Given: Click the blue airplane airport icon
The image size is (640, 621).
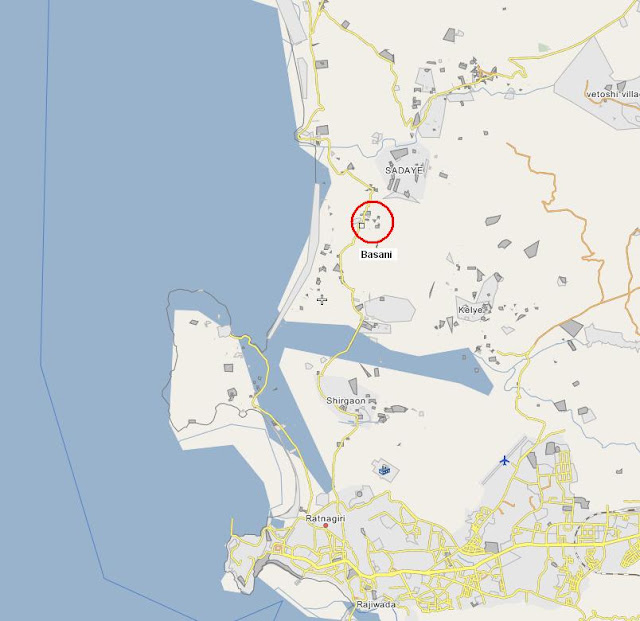Looking at the screenshot, I should pos(505,461).
